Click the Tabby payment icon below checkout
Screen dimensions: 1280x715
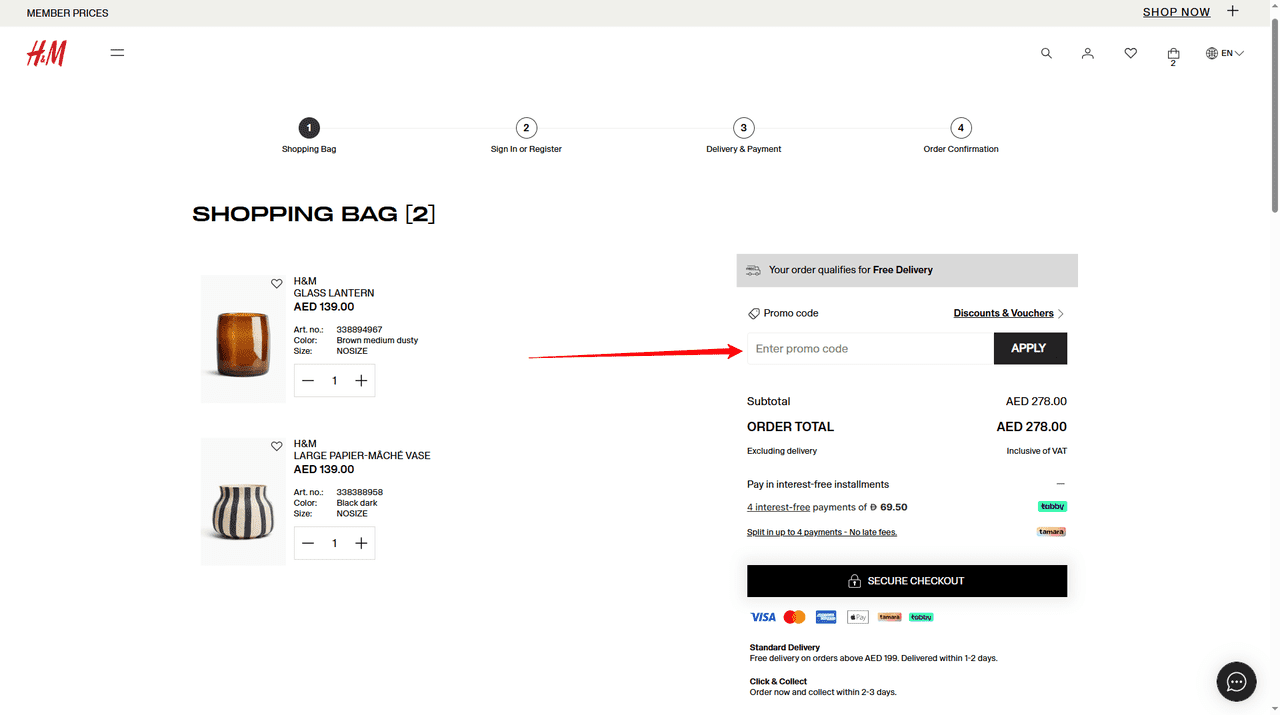[x=921, y=617]
